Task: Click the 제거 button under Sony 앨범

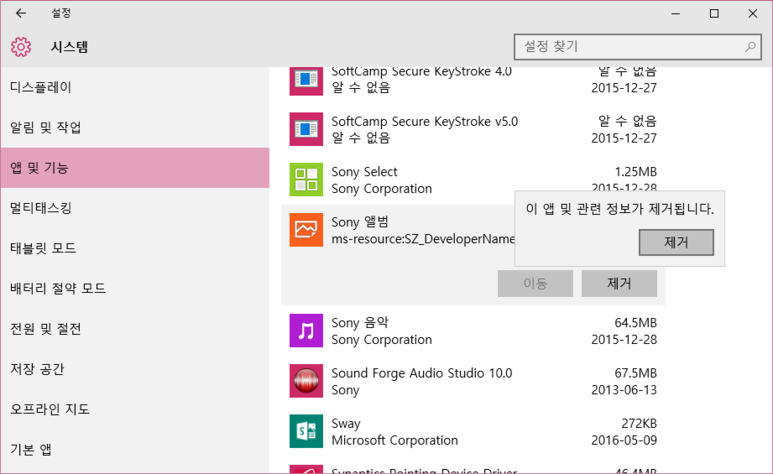Action: coord(619,284)
